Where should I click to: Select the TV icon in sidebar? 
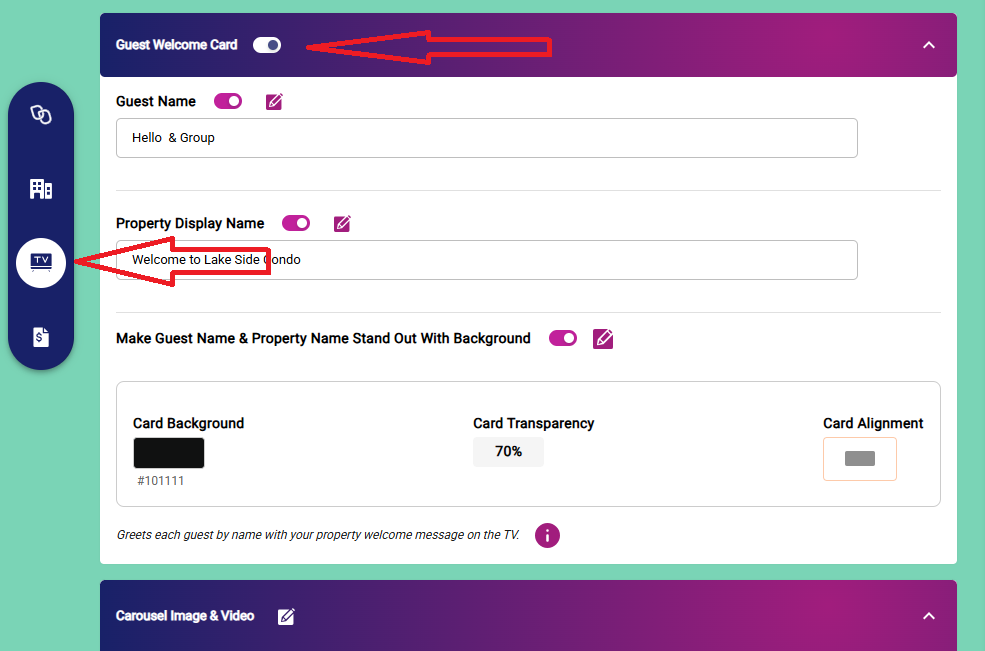[41, 263]
